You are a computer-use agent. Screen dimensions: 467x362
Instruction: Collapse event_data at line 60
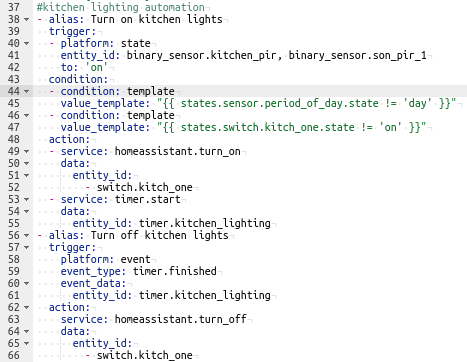tap(27, 283)
